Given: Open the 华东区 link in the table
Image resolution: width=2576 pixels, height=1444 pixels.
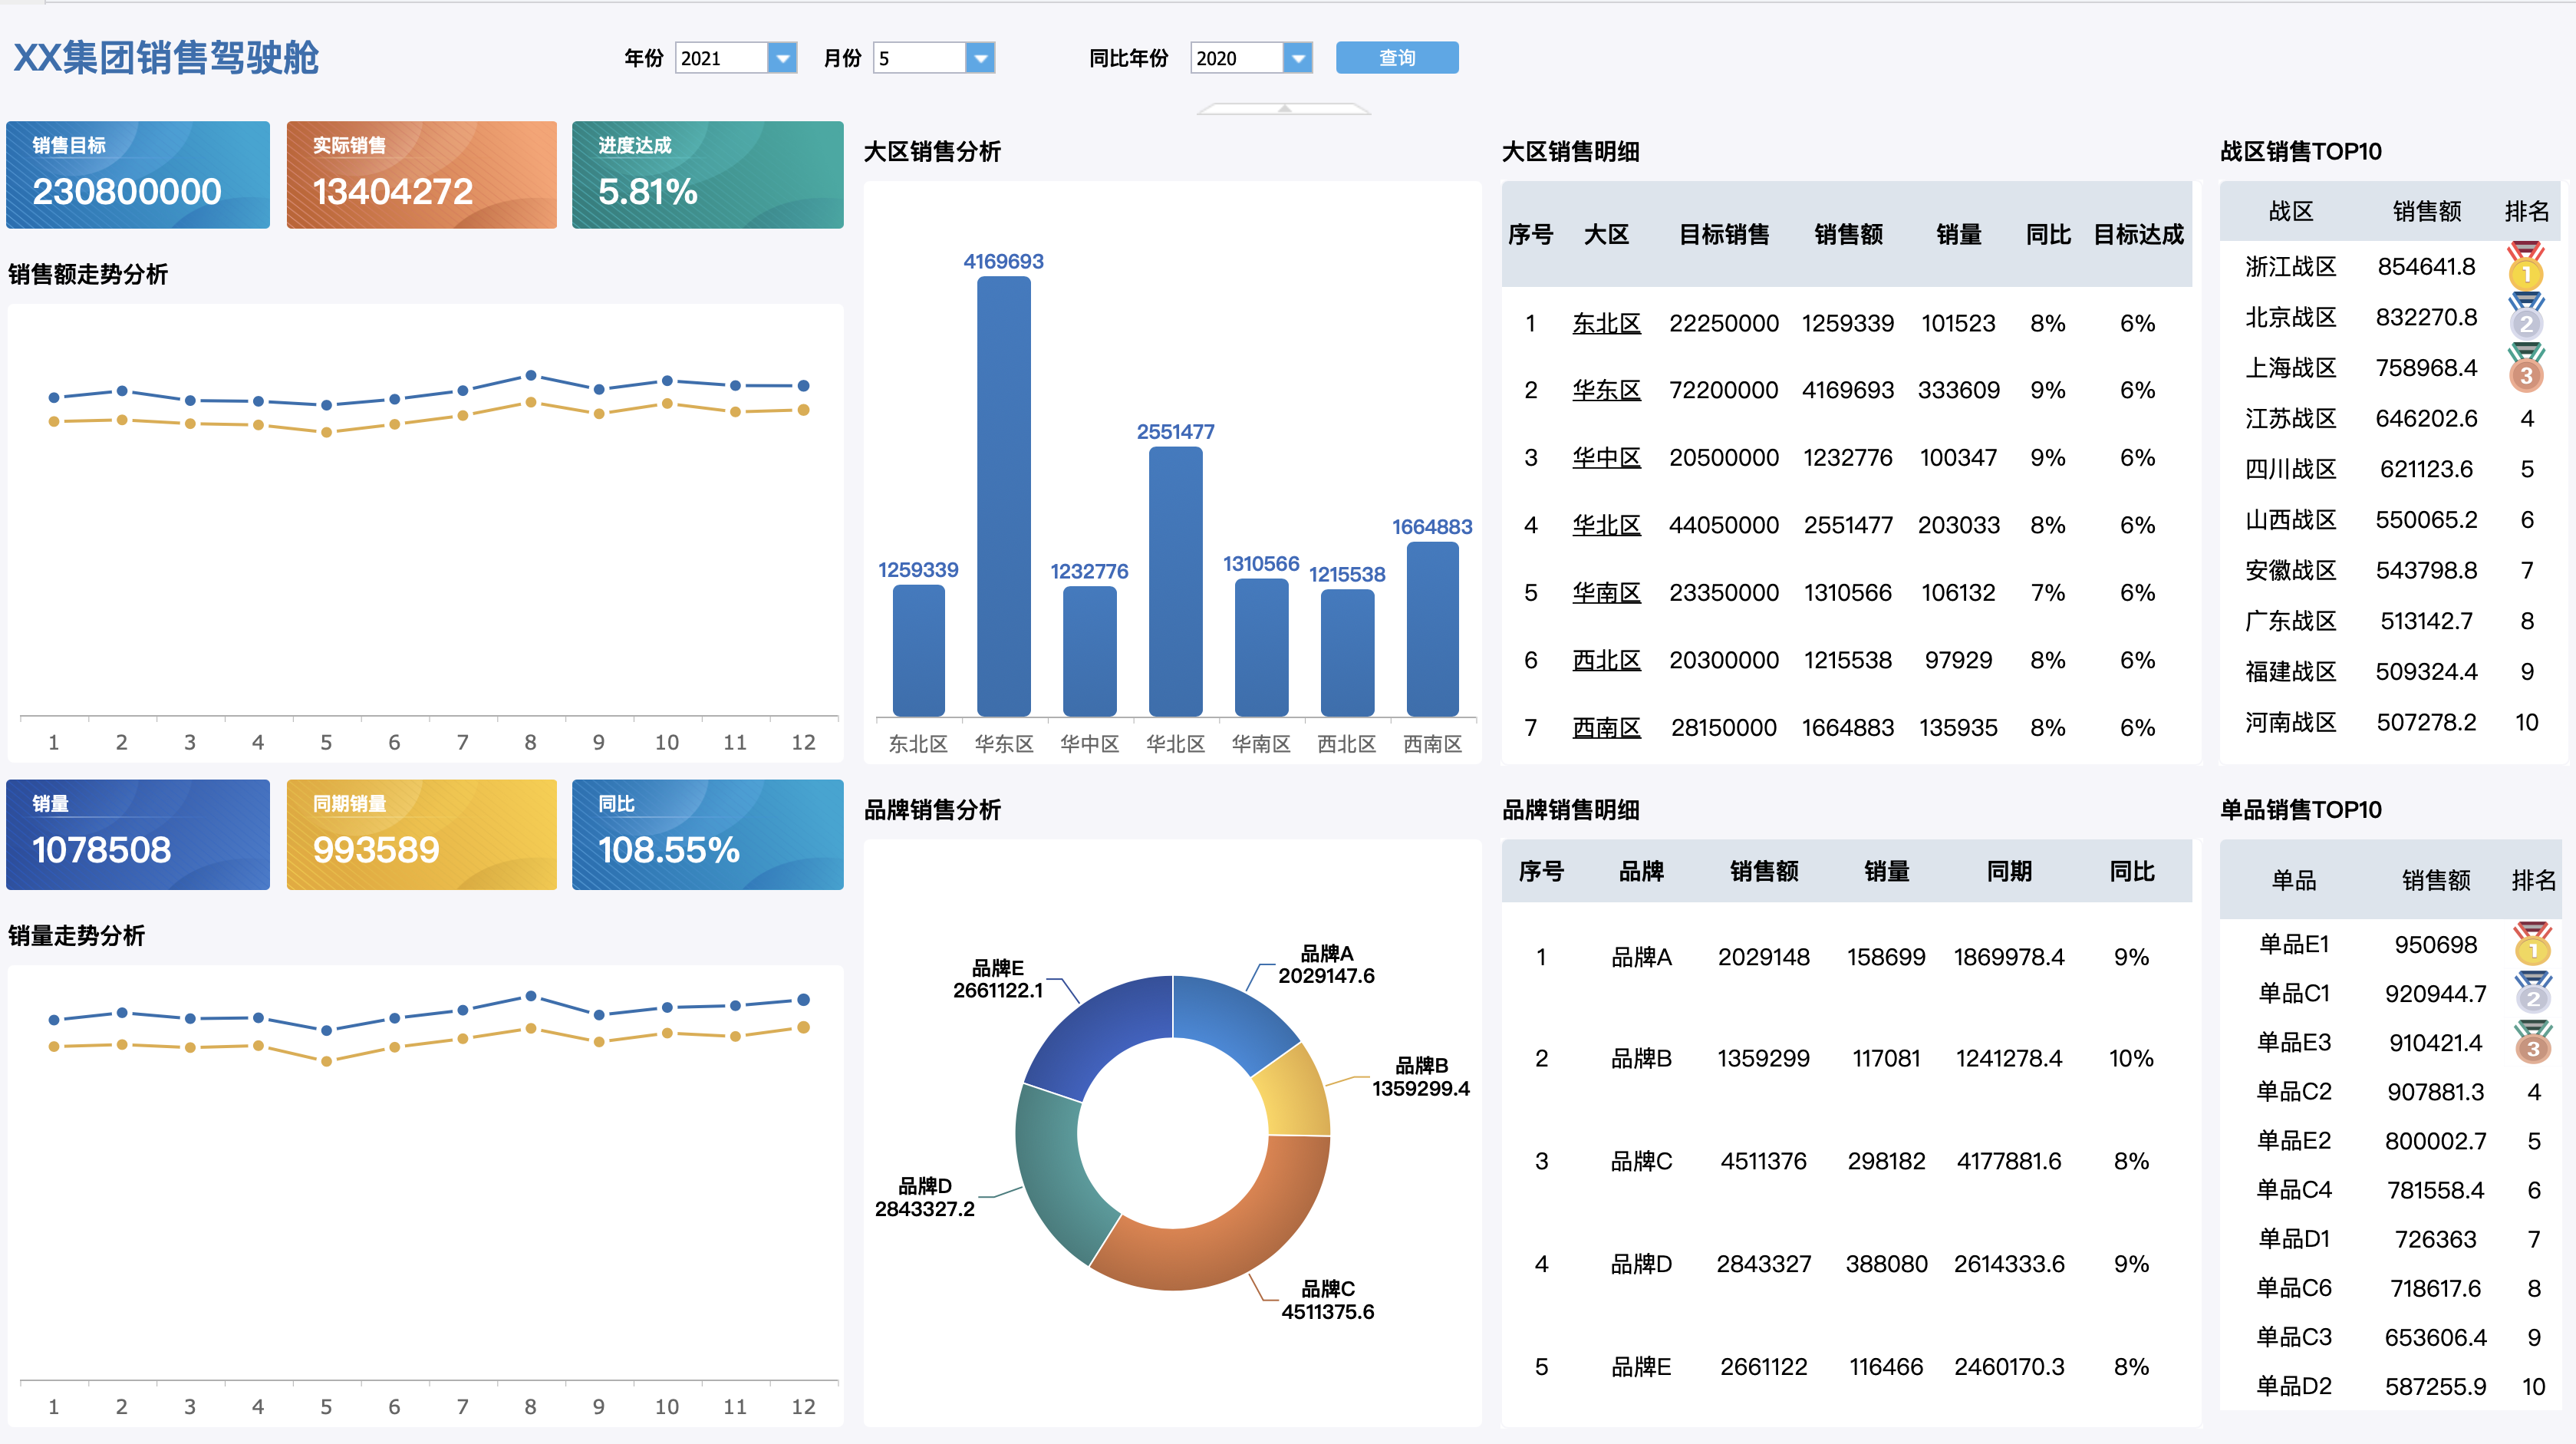Looking at the screenshot, I should (x=1606, y=390).
